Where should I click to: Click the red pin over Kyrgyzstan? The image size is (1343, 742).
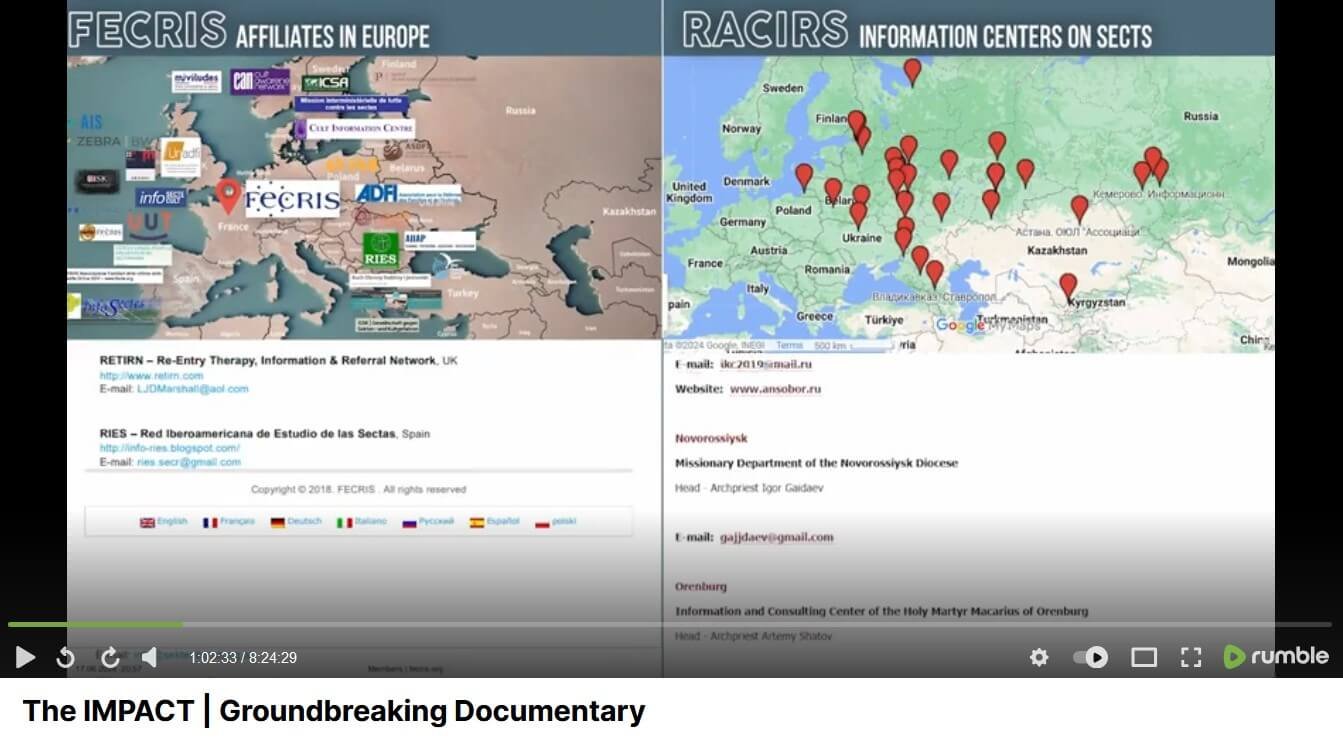(1068, 285)
